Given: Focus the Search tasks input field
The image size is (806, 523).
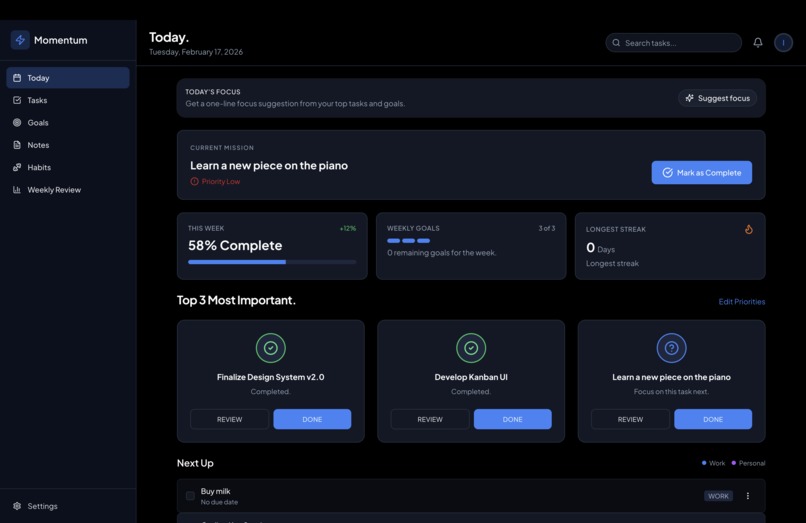Looking at the screenshot, I should pos(673,43).
